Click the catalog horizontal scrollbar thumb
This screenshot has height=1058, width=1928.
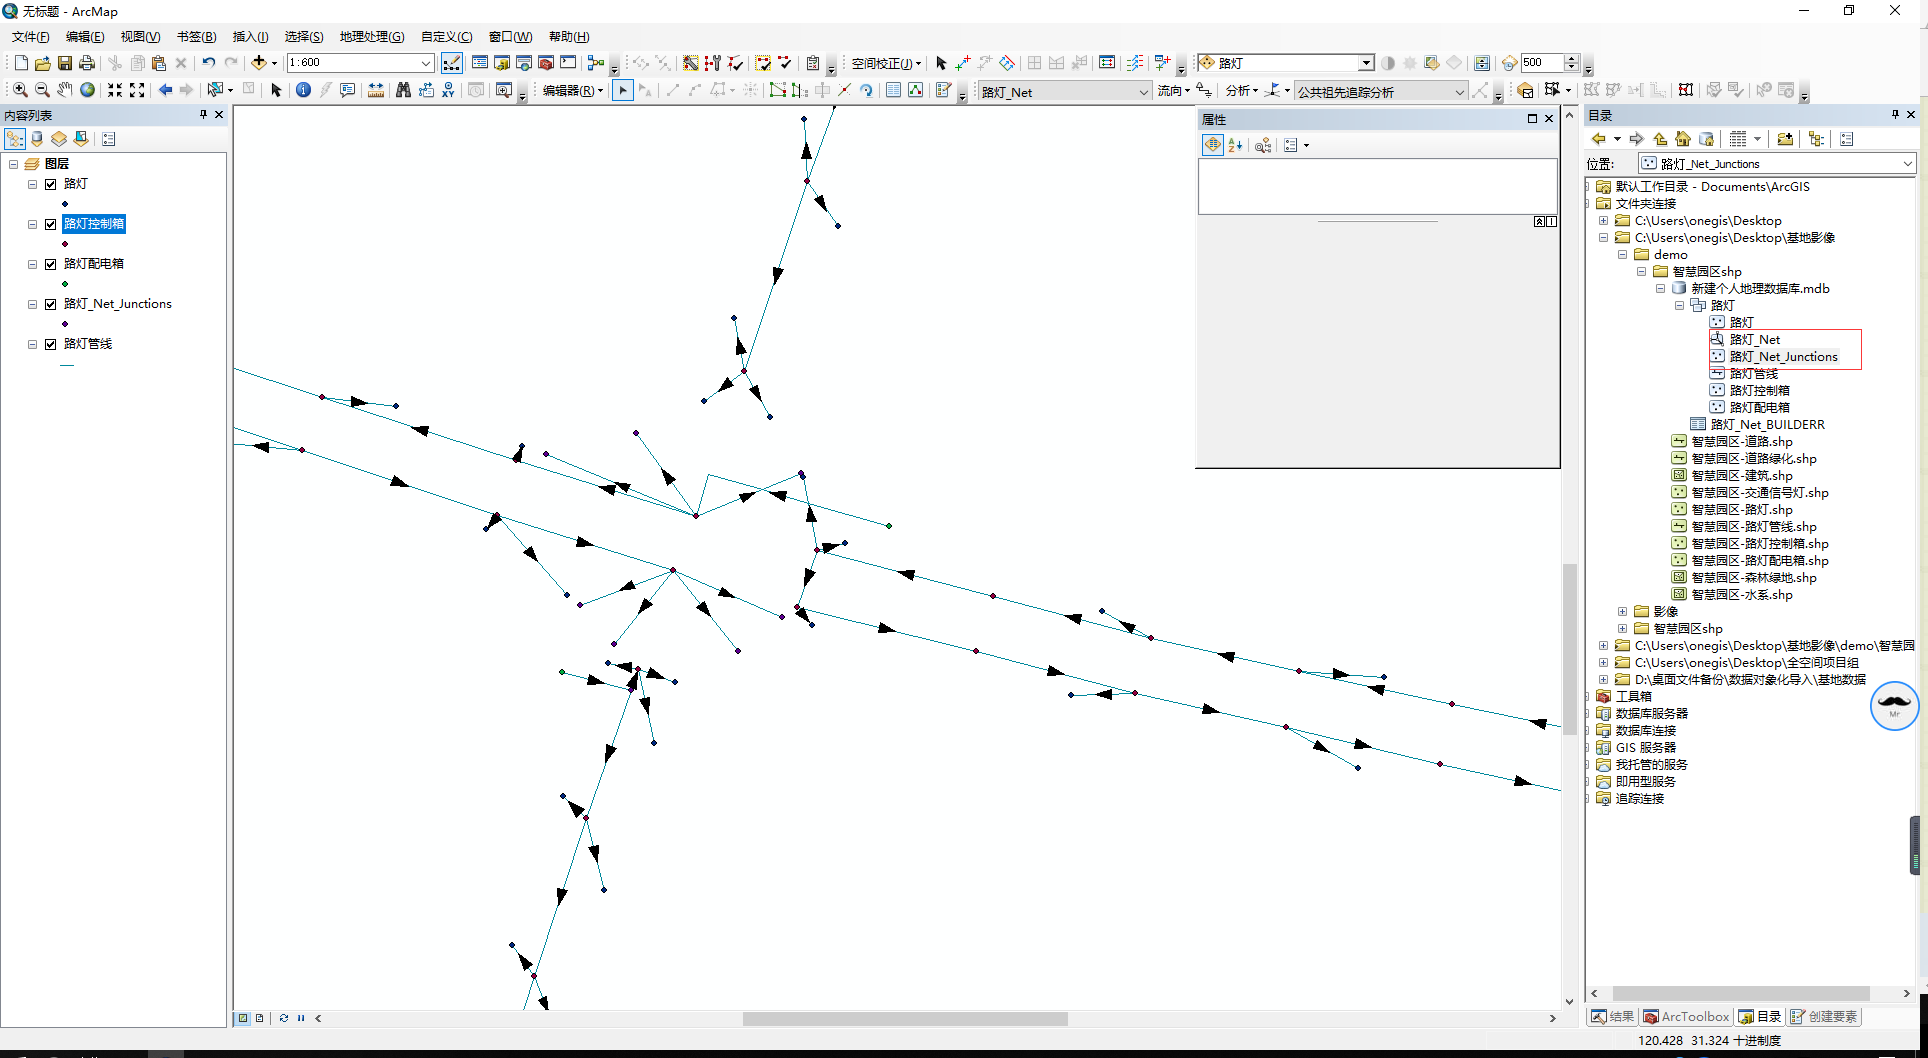click(x=1741, y=993)
